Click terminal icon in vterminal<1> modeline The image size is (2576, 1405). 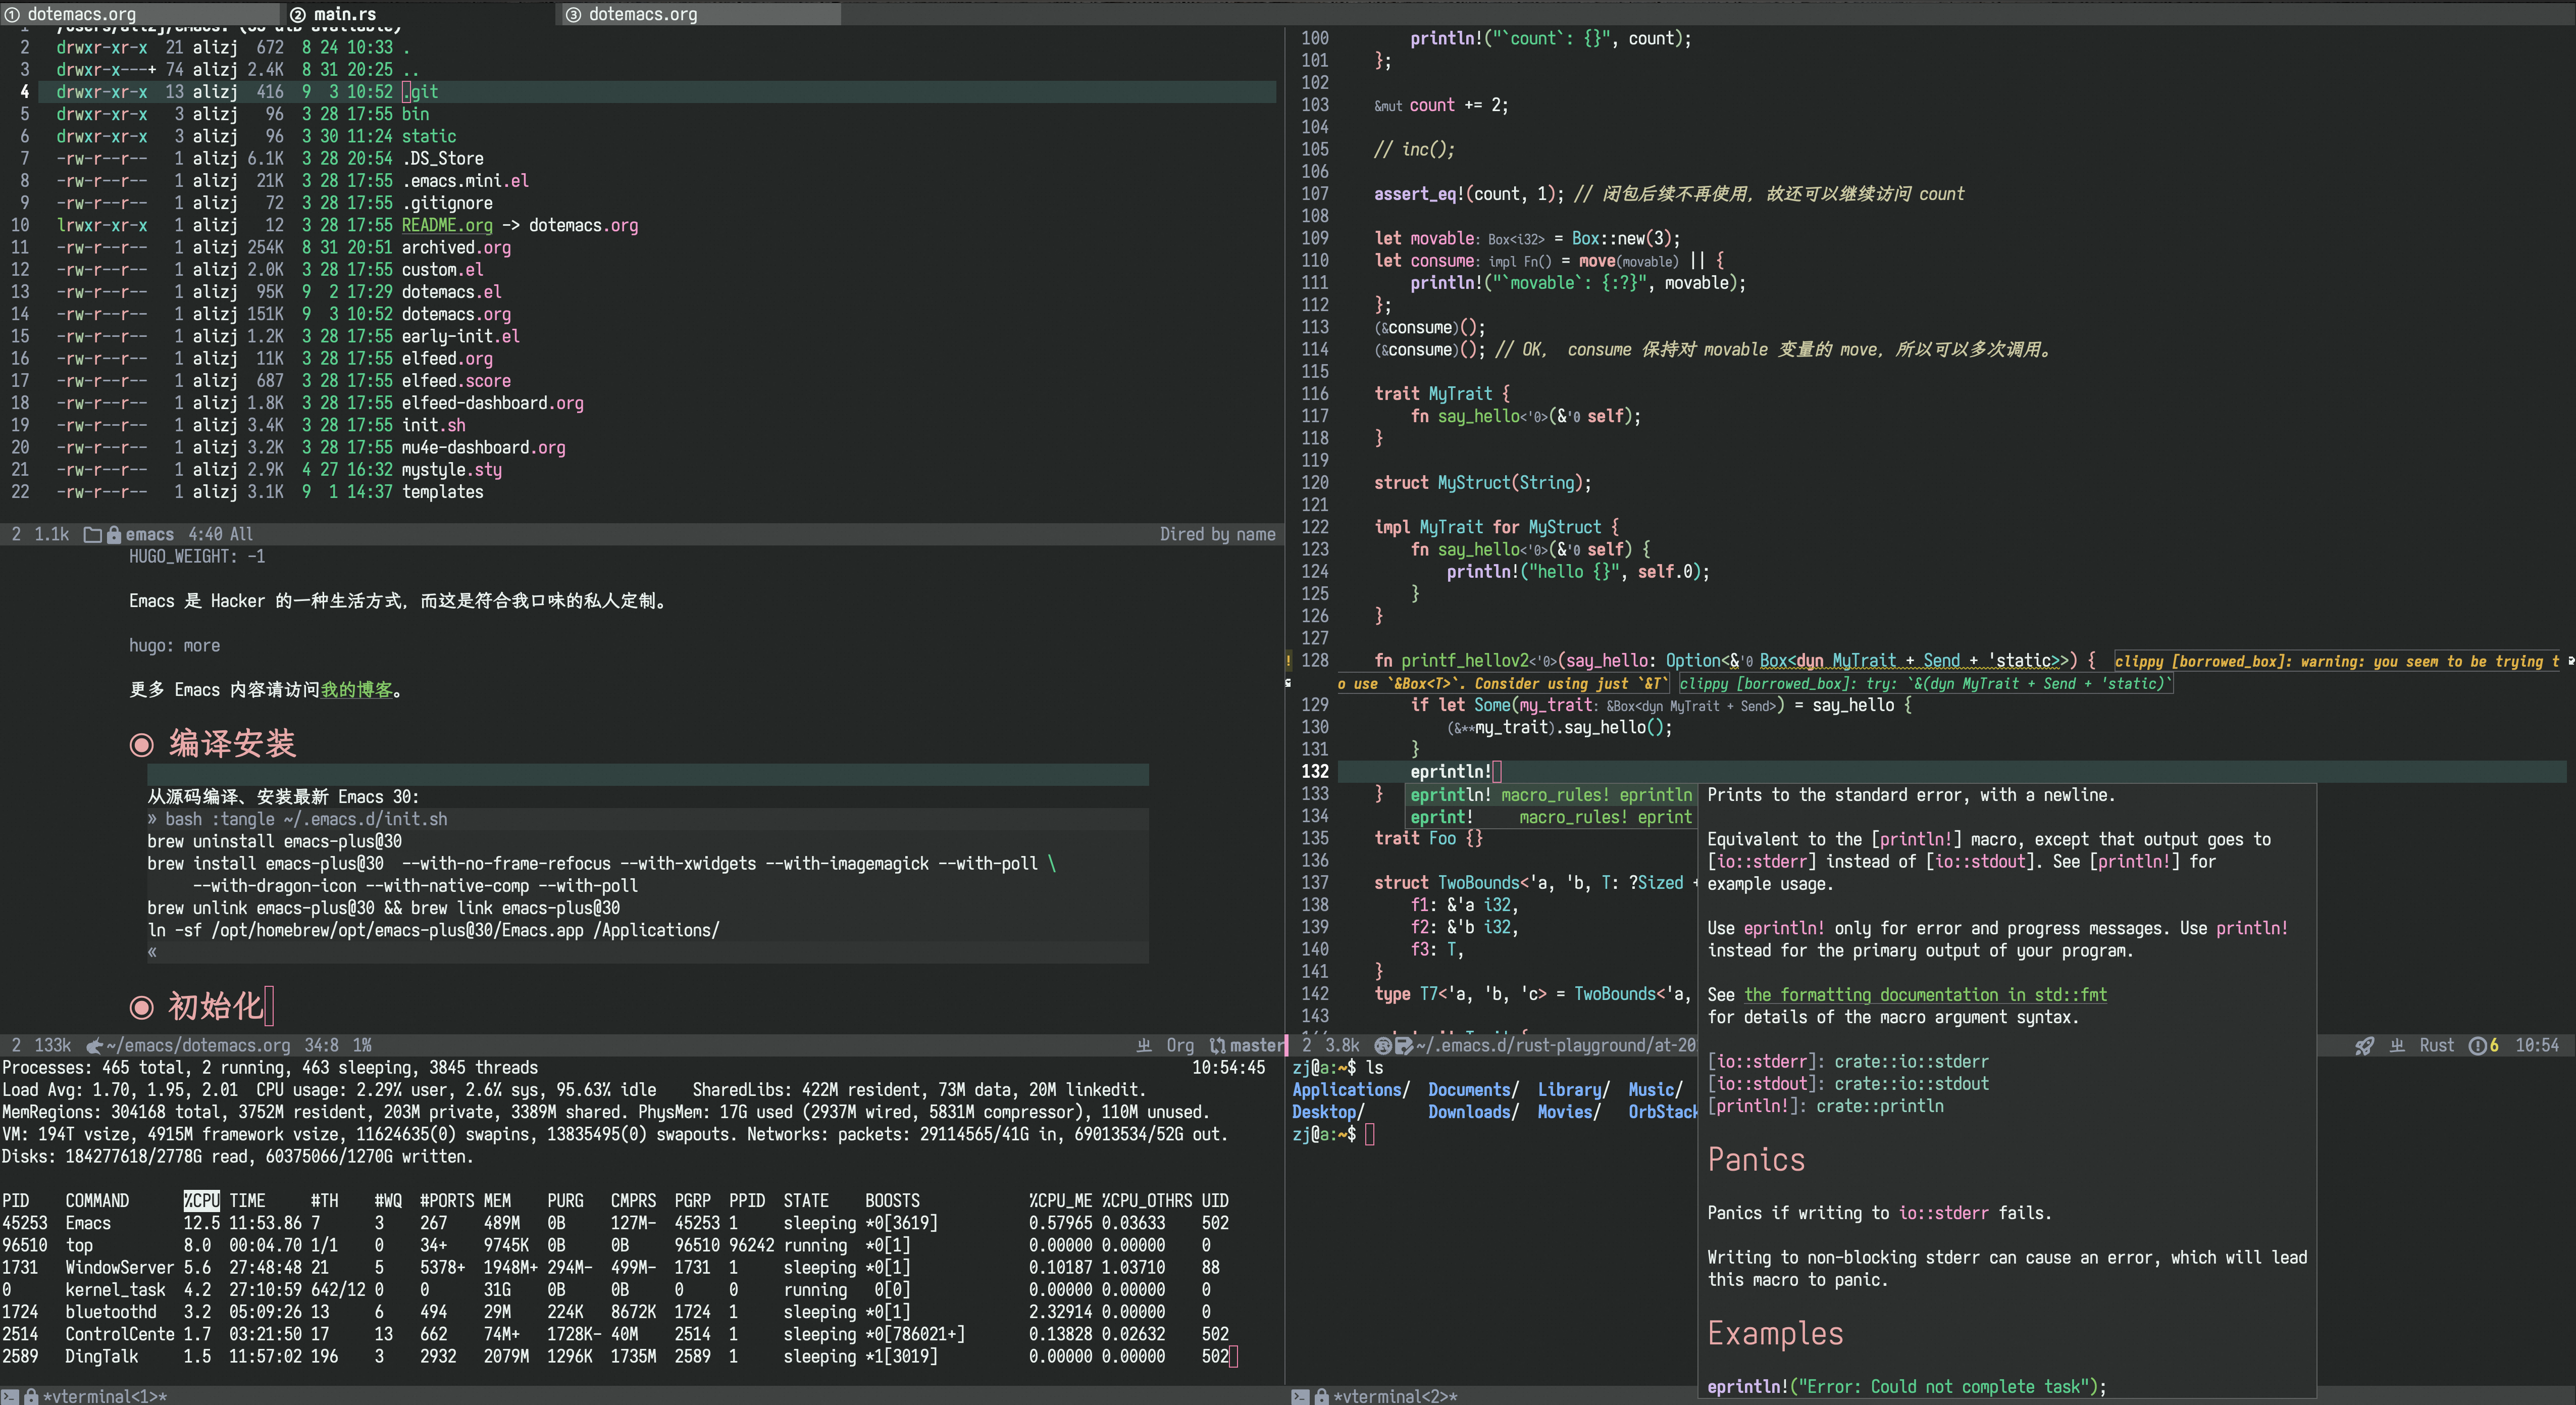click(10, 1396)
